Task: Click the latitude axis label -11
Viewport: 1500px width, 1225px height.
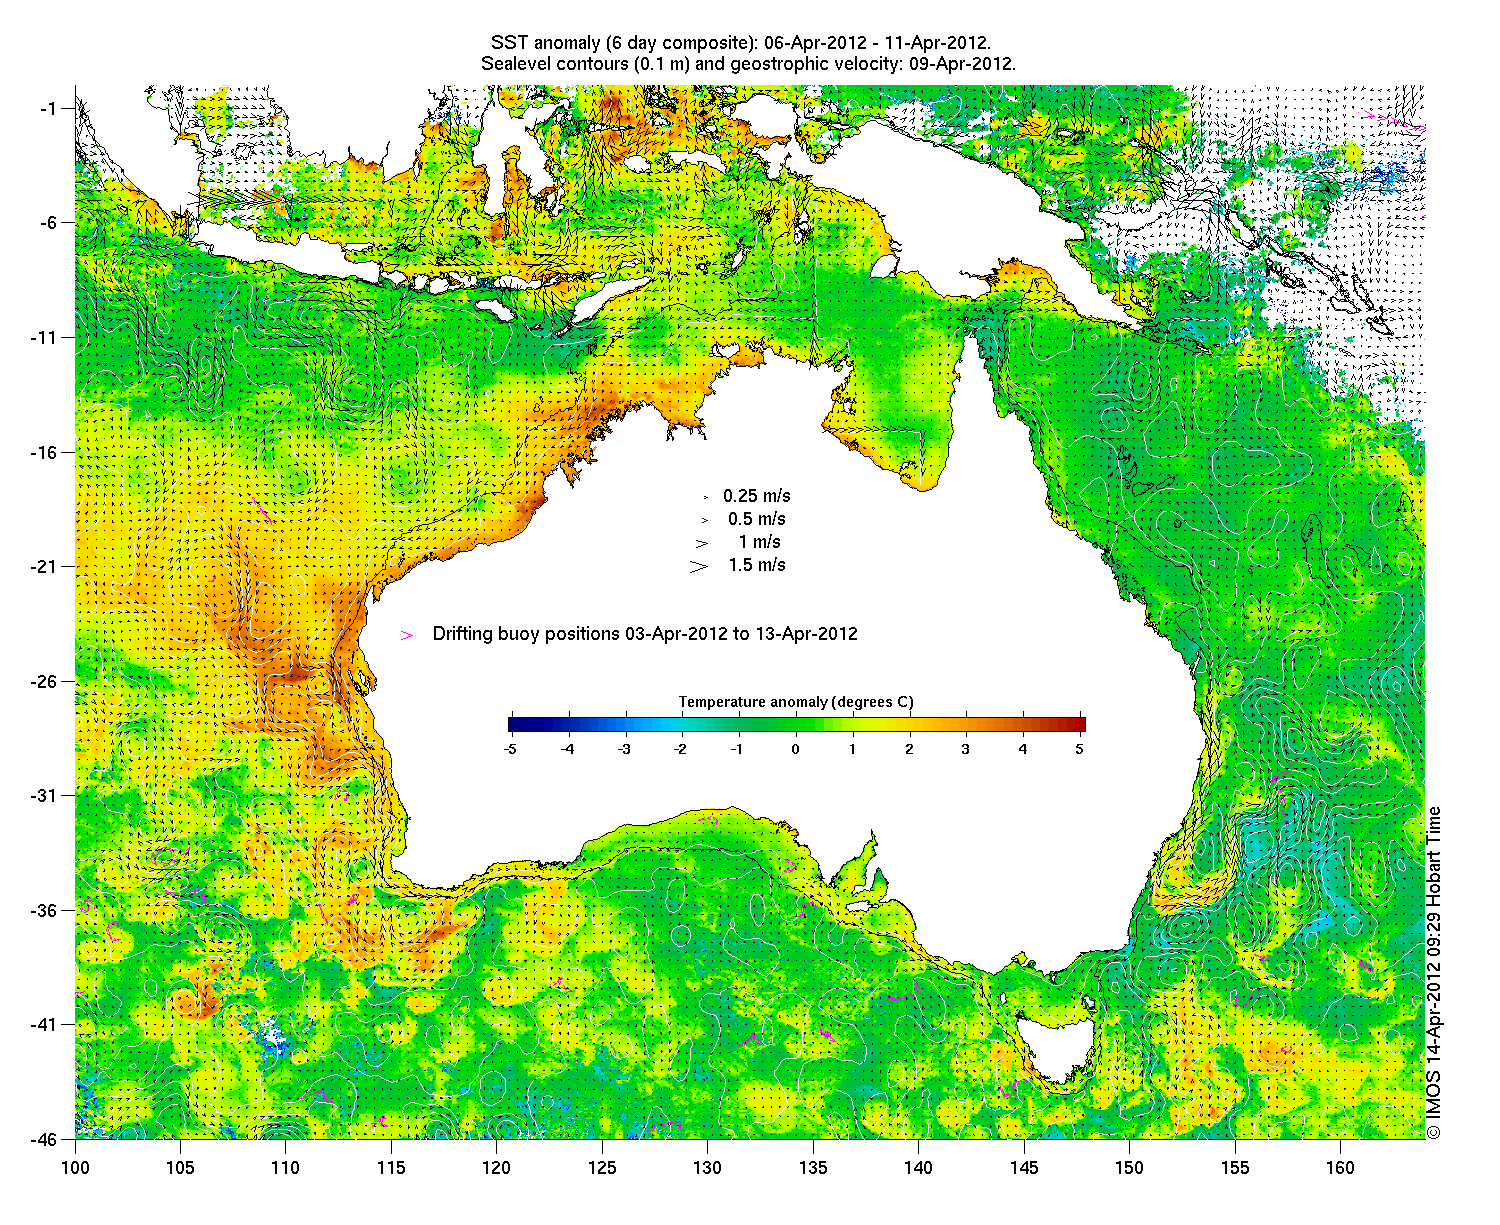Action: point(44,337)
